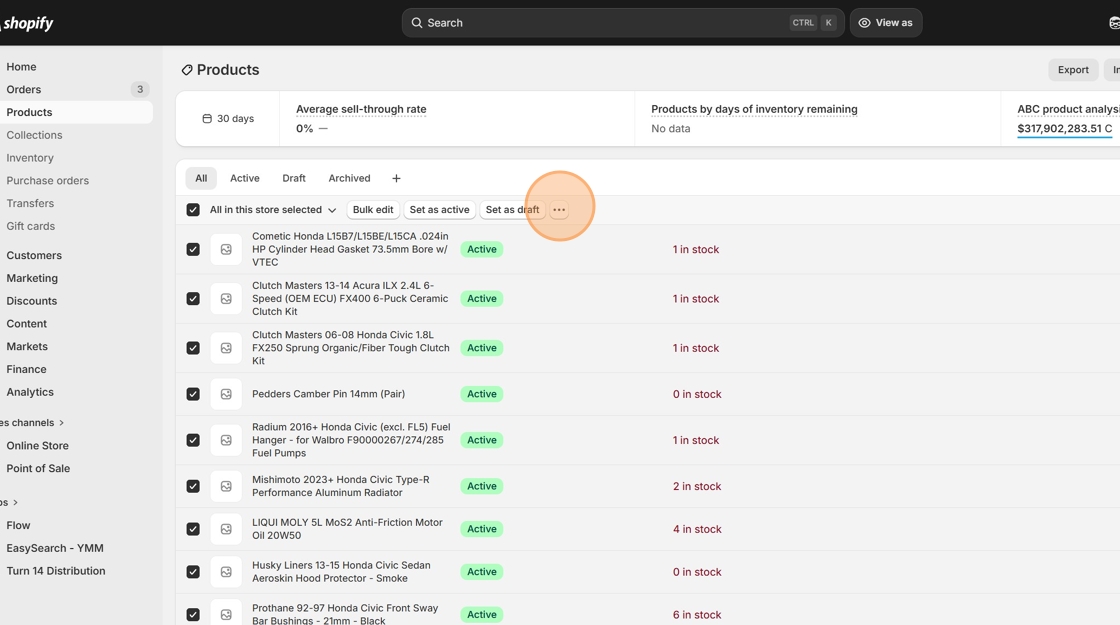Open the All in this store selected dropdown

(273, 210)
